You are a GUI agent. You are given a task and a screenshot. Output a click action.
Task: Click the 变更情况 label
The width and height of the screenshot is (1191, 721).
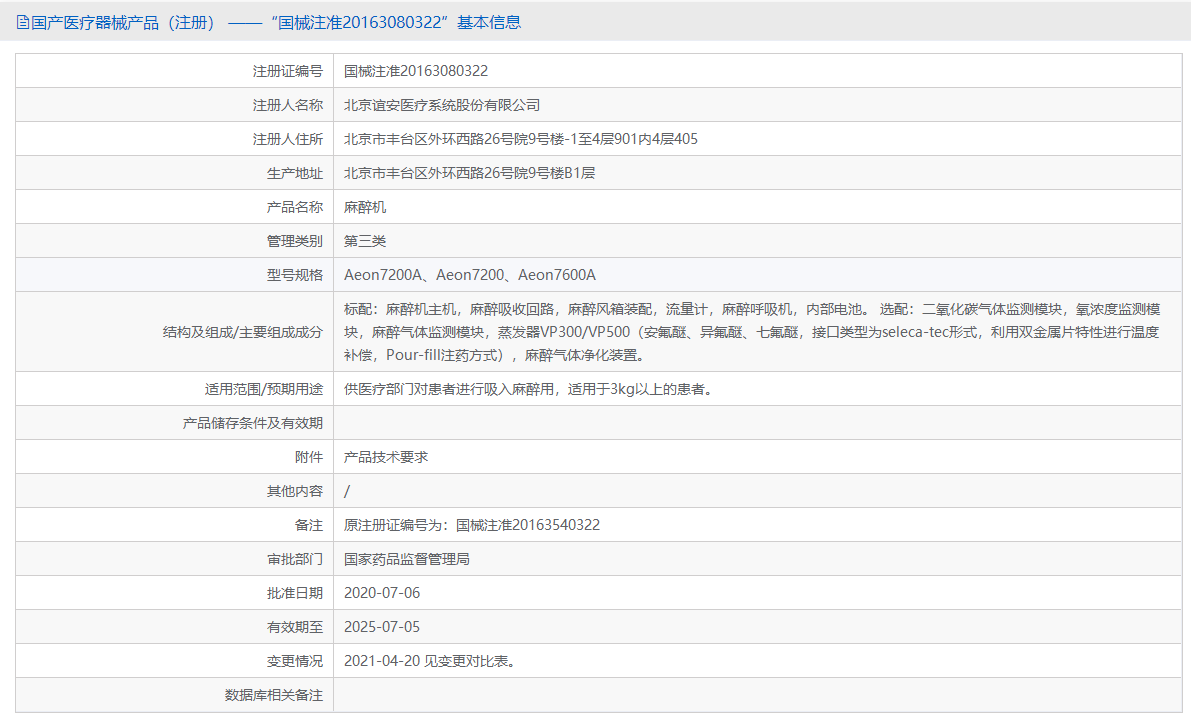click(295, 661)
